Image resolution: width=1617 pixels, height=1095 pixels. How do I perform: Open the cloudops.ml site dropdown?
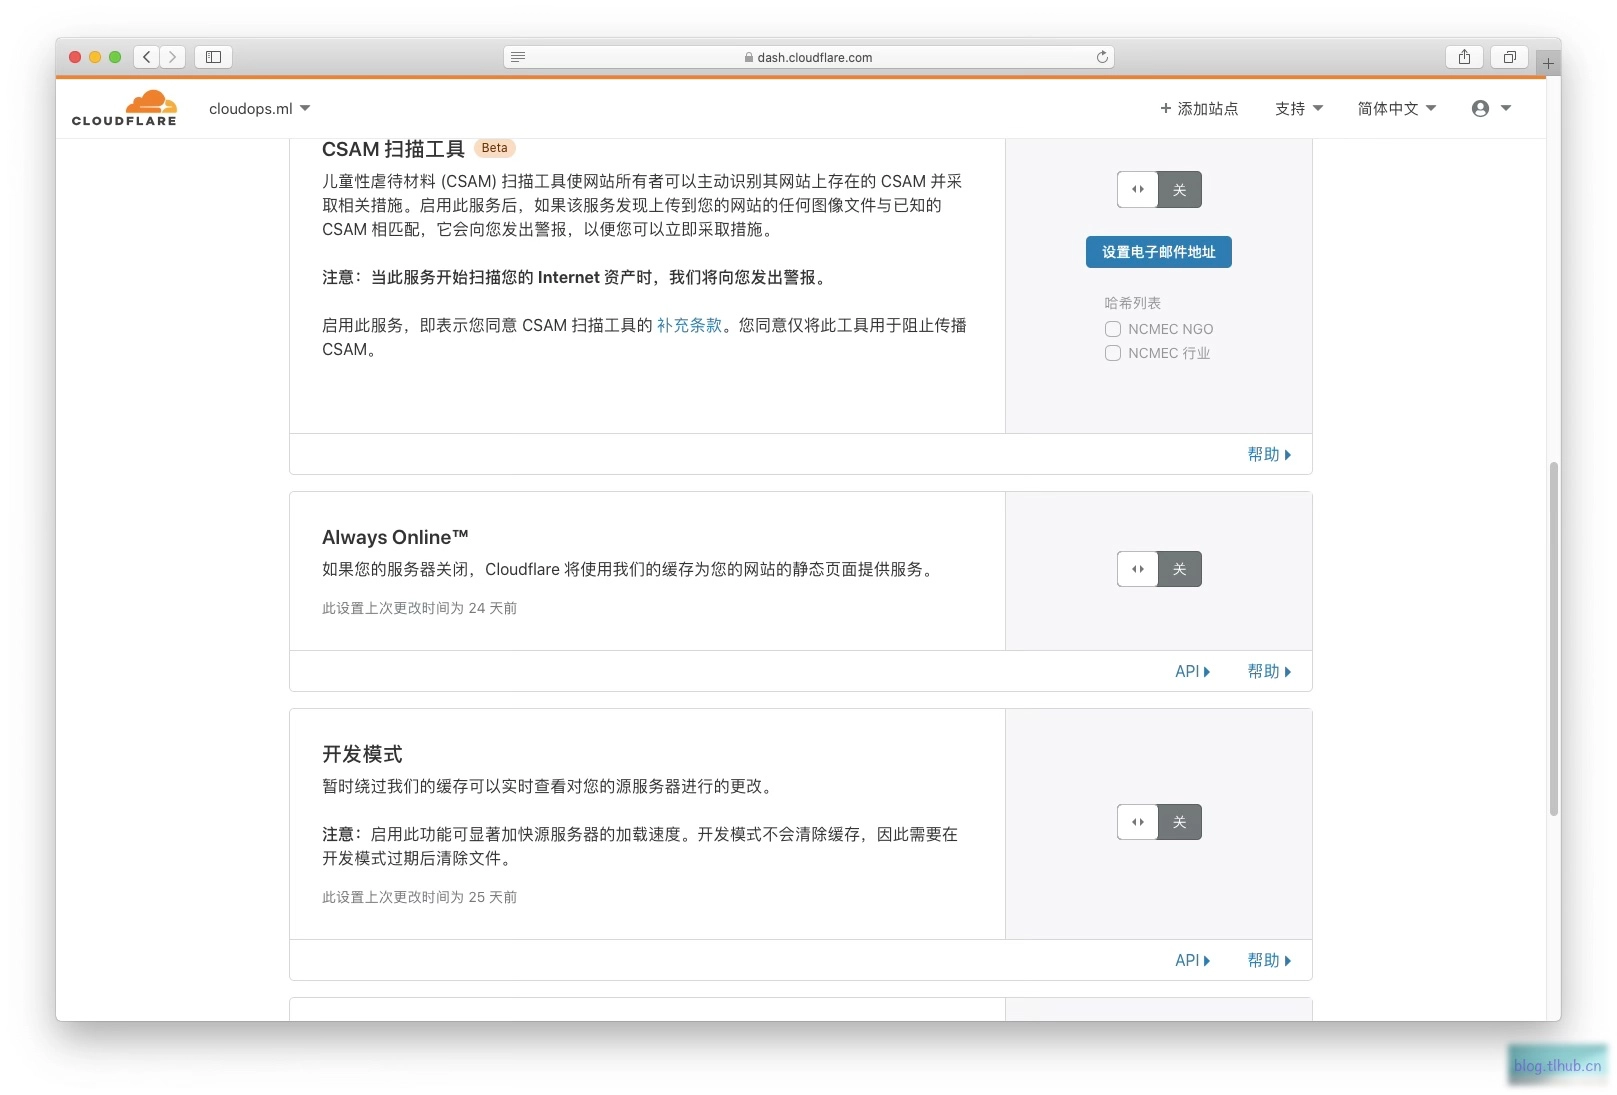260,108
